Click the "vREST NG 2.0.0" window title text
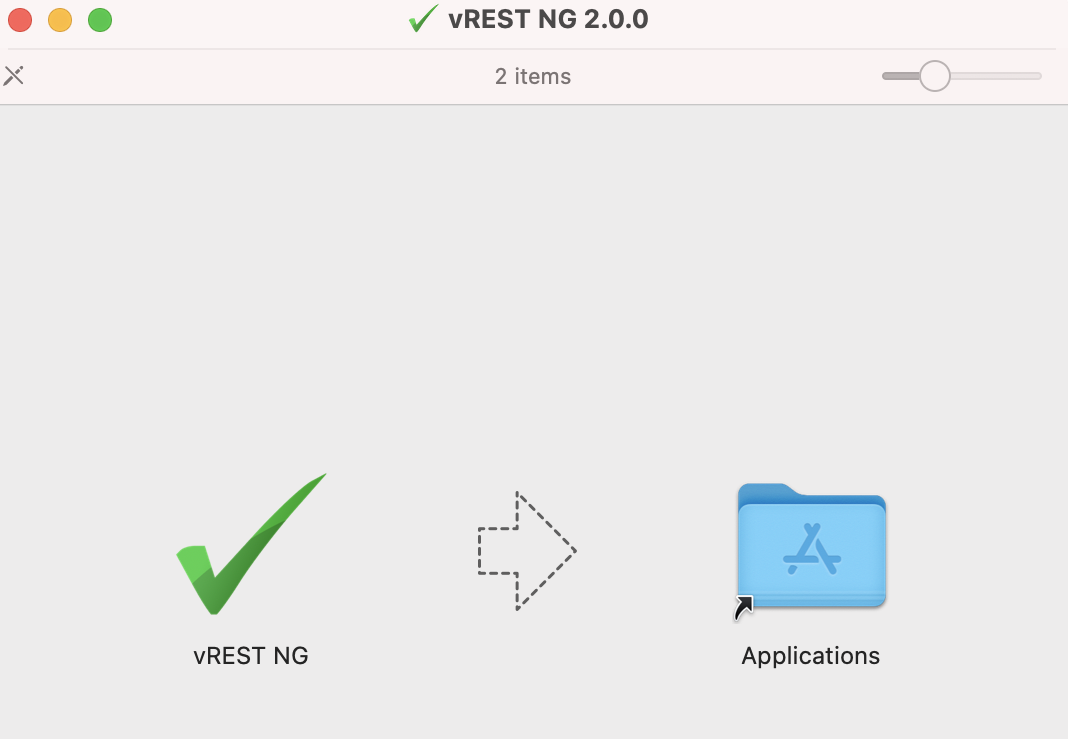The width and height of the screenshot is (1068, 739). pyautogui.click(x=548, y=19)
